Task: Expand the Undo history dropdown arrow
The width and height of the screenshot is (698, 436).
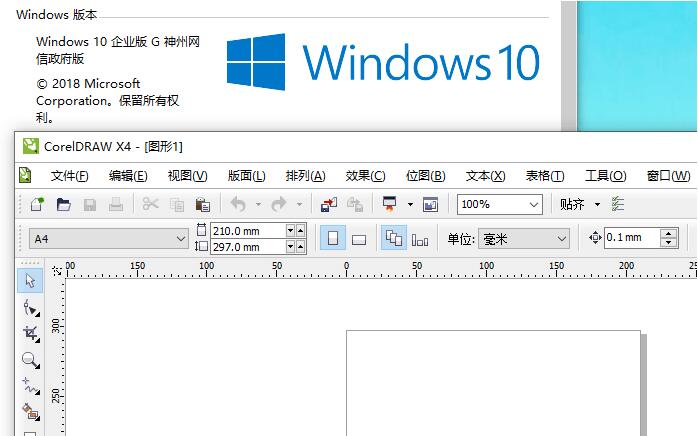Action: (x=258, y=204)
